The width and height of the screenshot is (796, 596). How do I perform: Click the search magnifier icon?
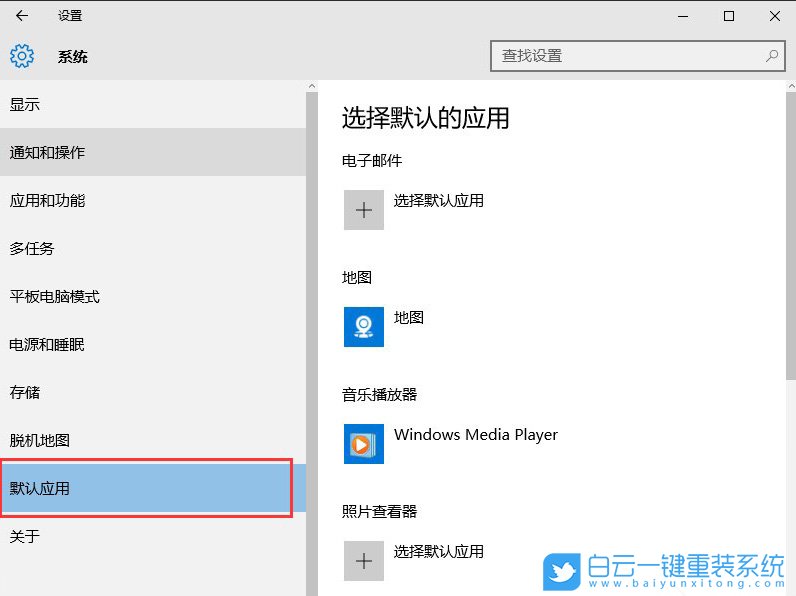[x=772, y=56]
